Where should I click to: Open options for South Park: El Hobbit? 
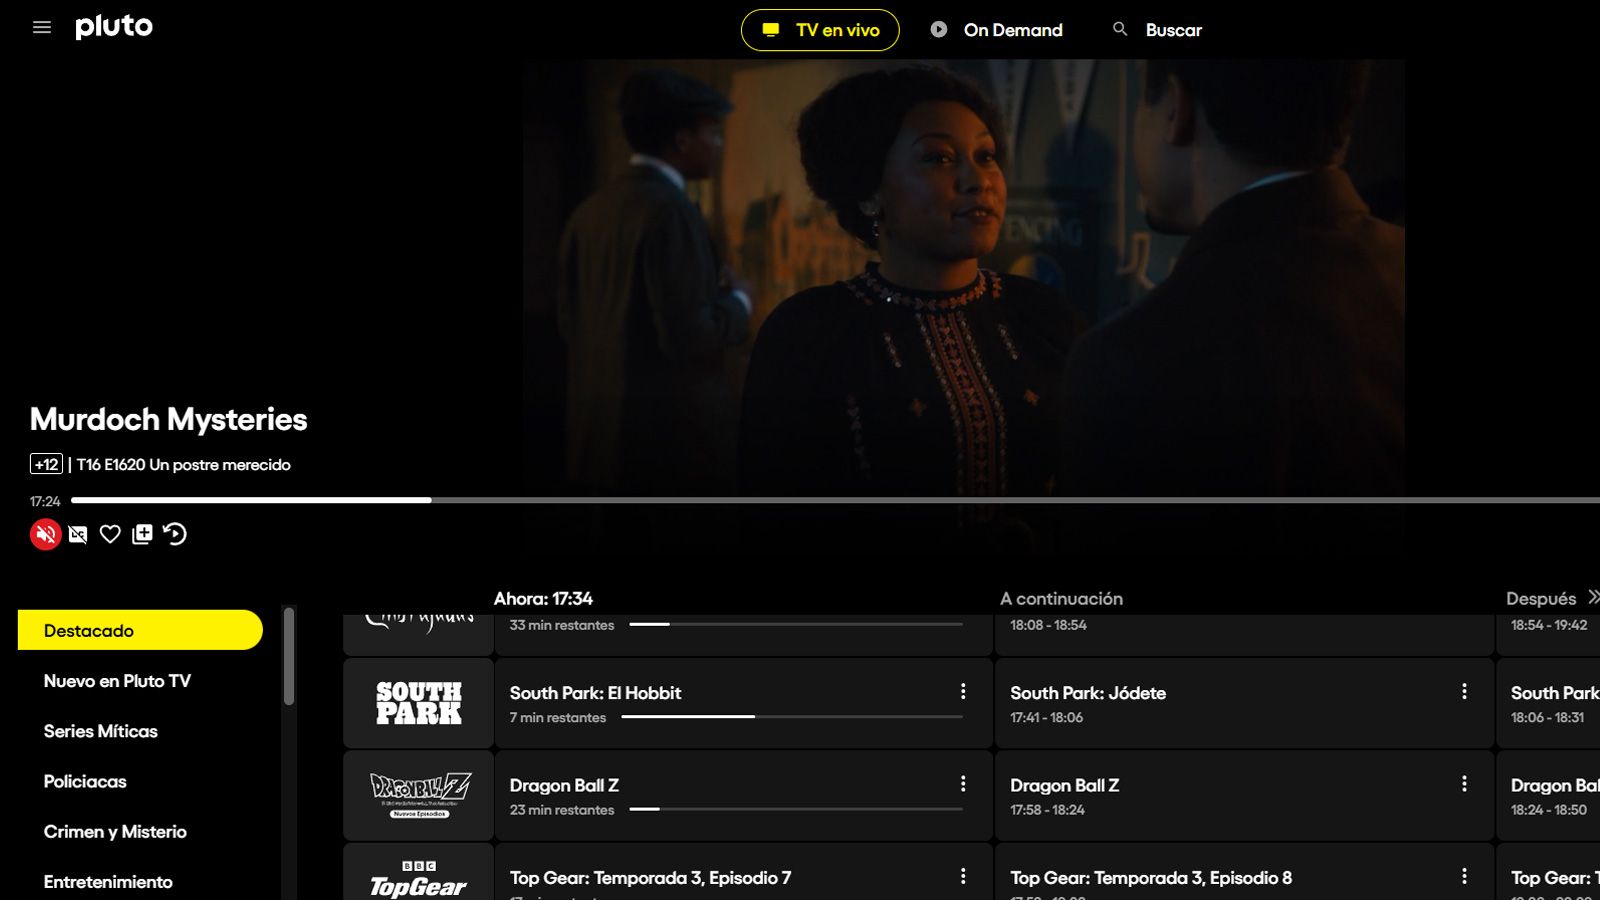(x=963, y=691)
